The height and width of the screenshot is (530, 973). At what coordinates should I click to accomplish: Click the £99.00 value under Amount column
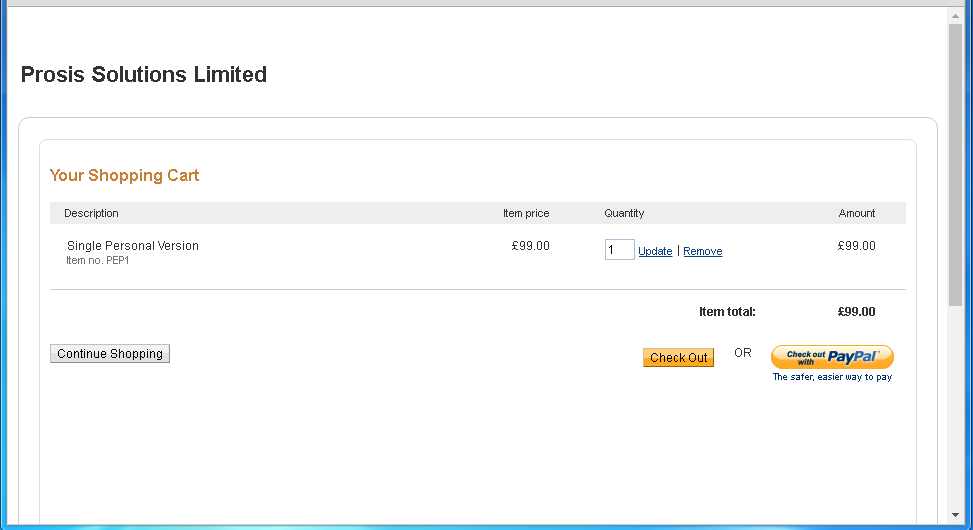[x=856, y=246]
